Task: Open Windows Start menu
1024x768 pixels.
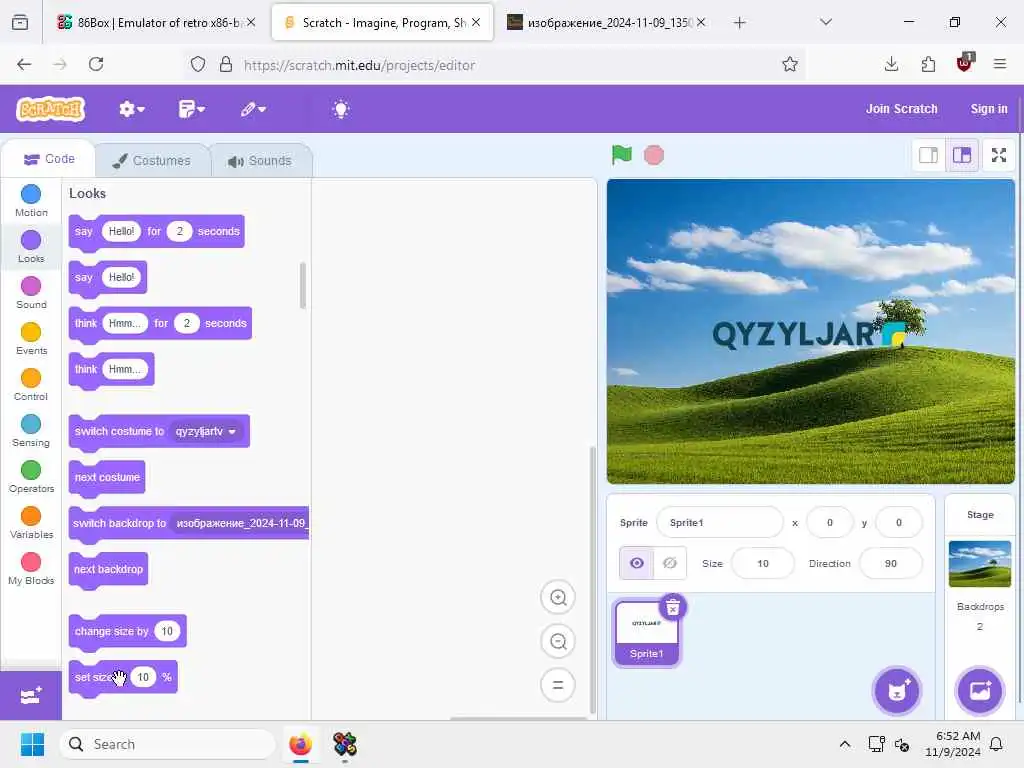Action: [32, 744]
